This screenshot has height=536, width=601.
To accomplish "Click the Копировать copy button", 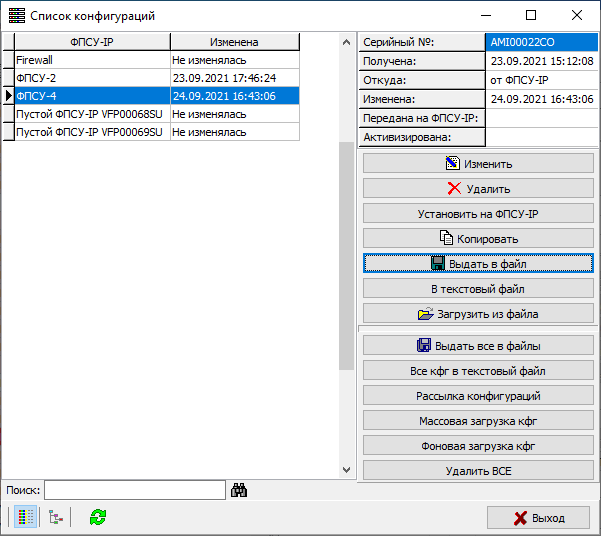I will point(478,238).
